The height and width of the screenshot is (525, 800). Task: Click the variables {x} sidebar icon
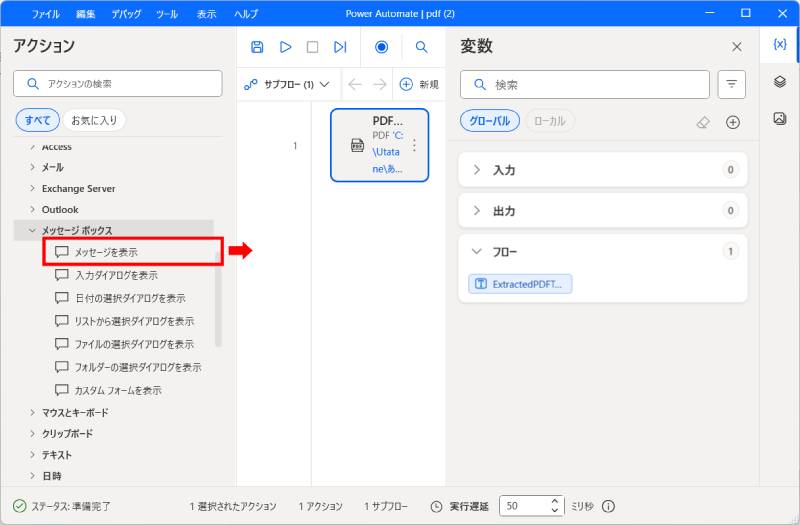(780, 44)
